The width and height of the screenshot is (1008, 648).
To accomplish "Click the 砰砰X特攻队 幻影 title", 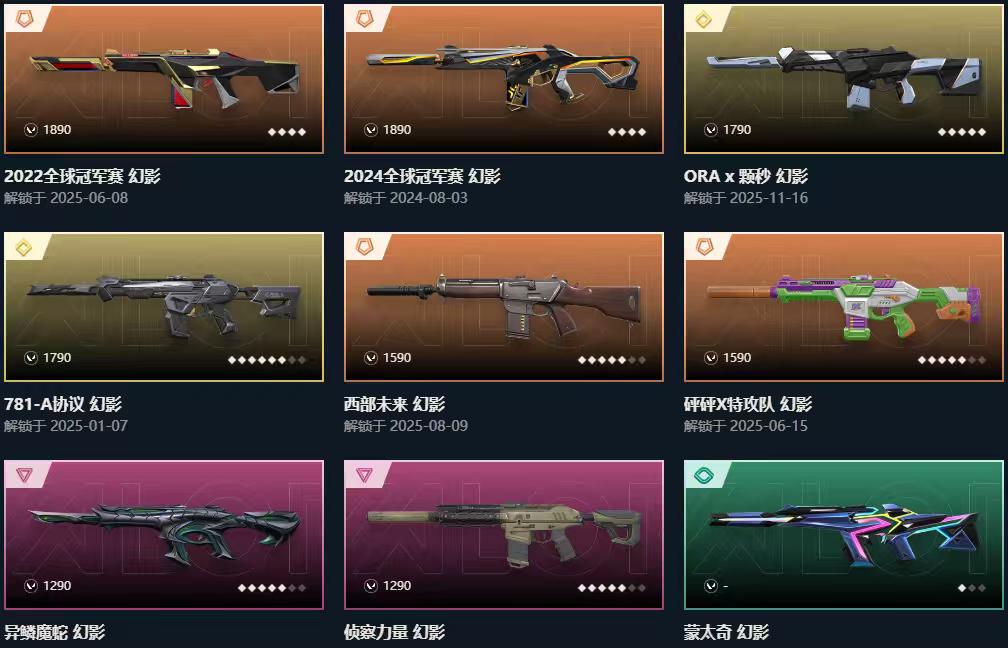I will point(748,404).
